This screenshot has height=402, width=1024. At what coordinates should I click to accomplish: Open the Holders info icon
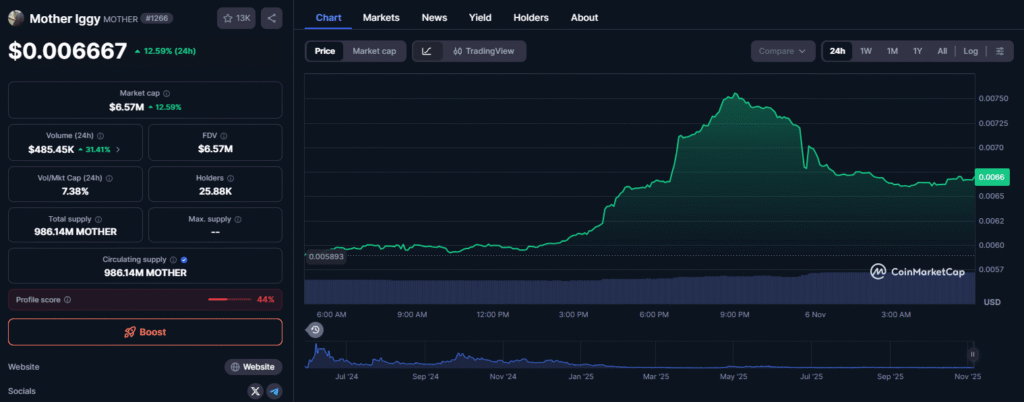[231, 178]
